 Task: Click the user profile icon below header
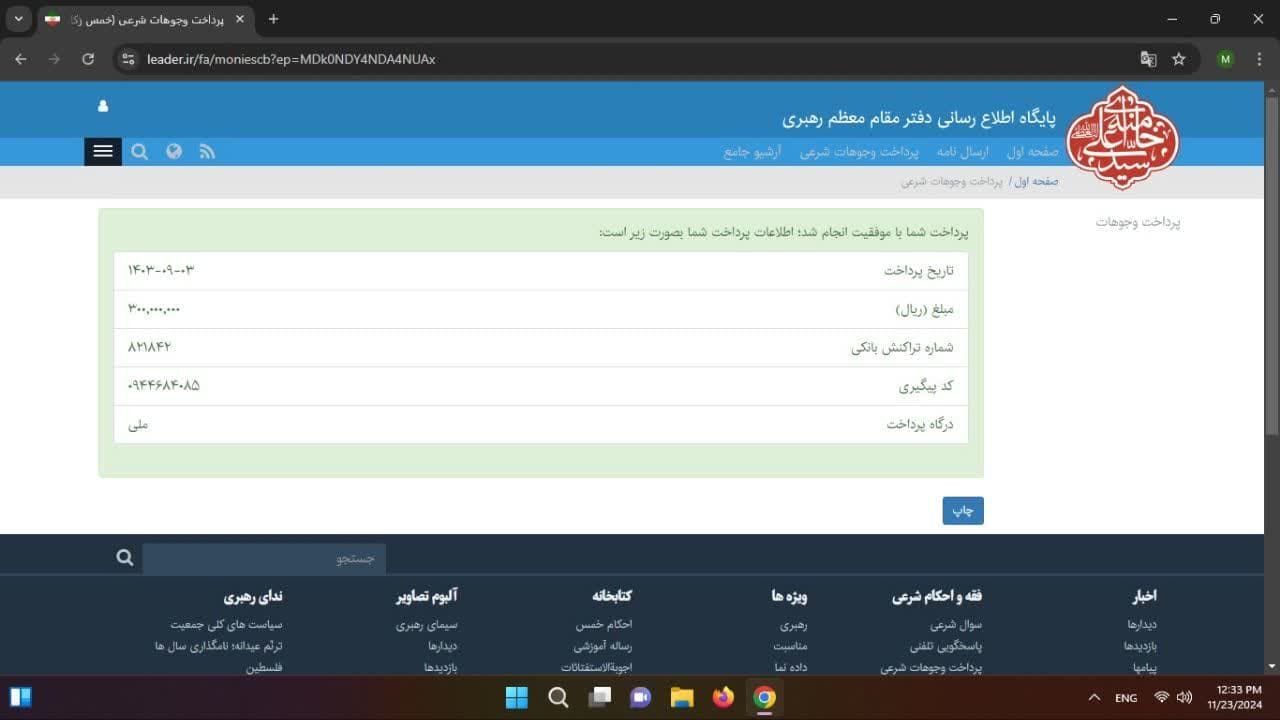tap(103, 105)
